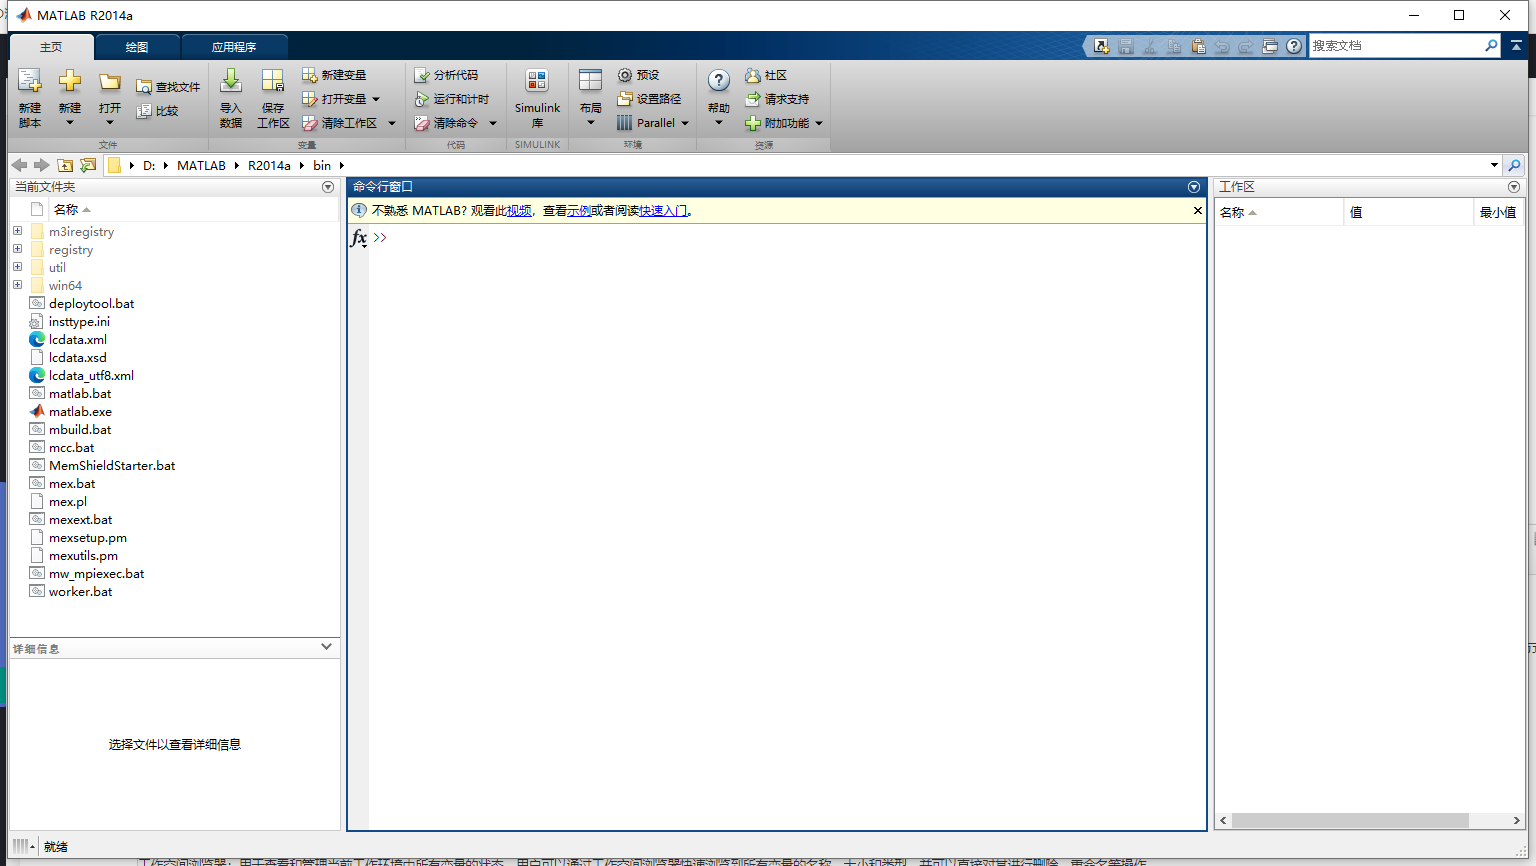This screenshot has width=1536, height=866.
Task: Click Analyze Code (分析代码)
Action: pyautogui.click(x=446, y=75)
